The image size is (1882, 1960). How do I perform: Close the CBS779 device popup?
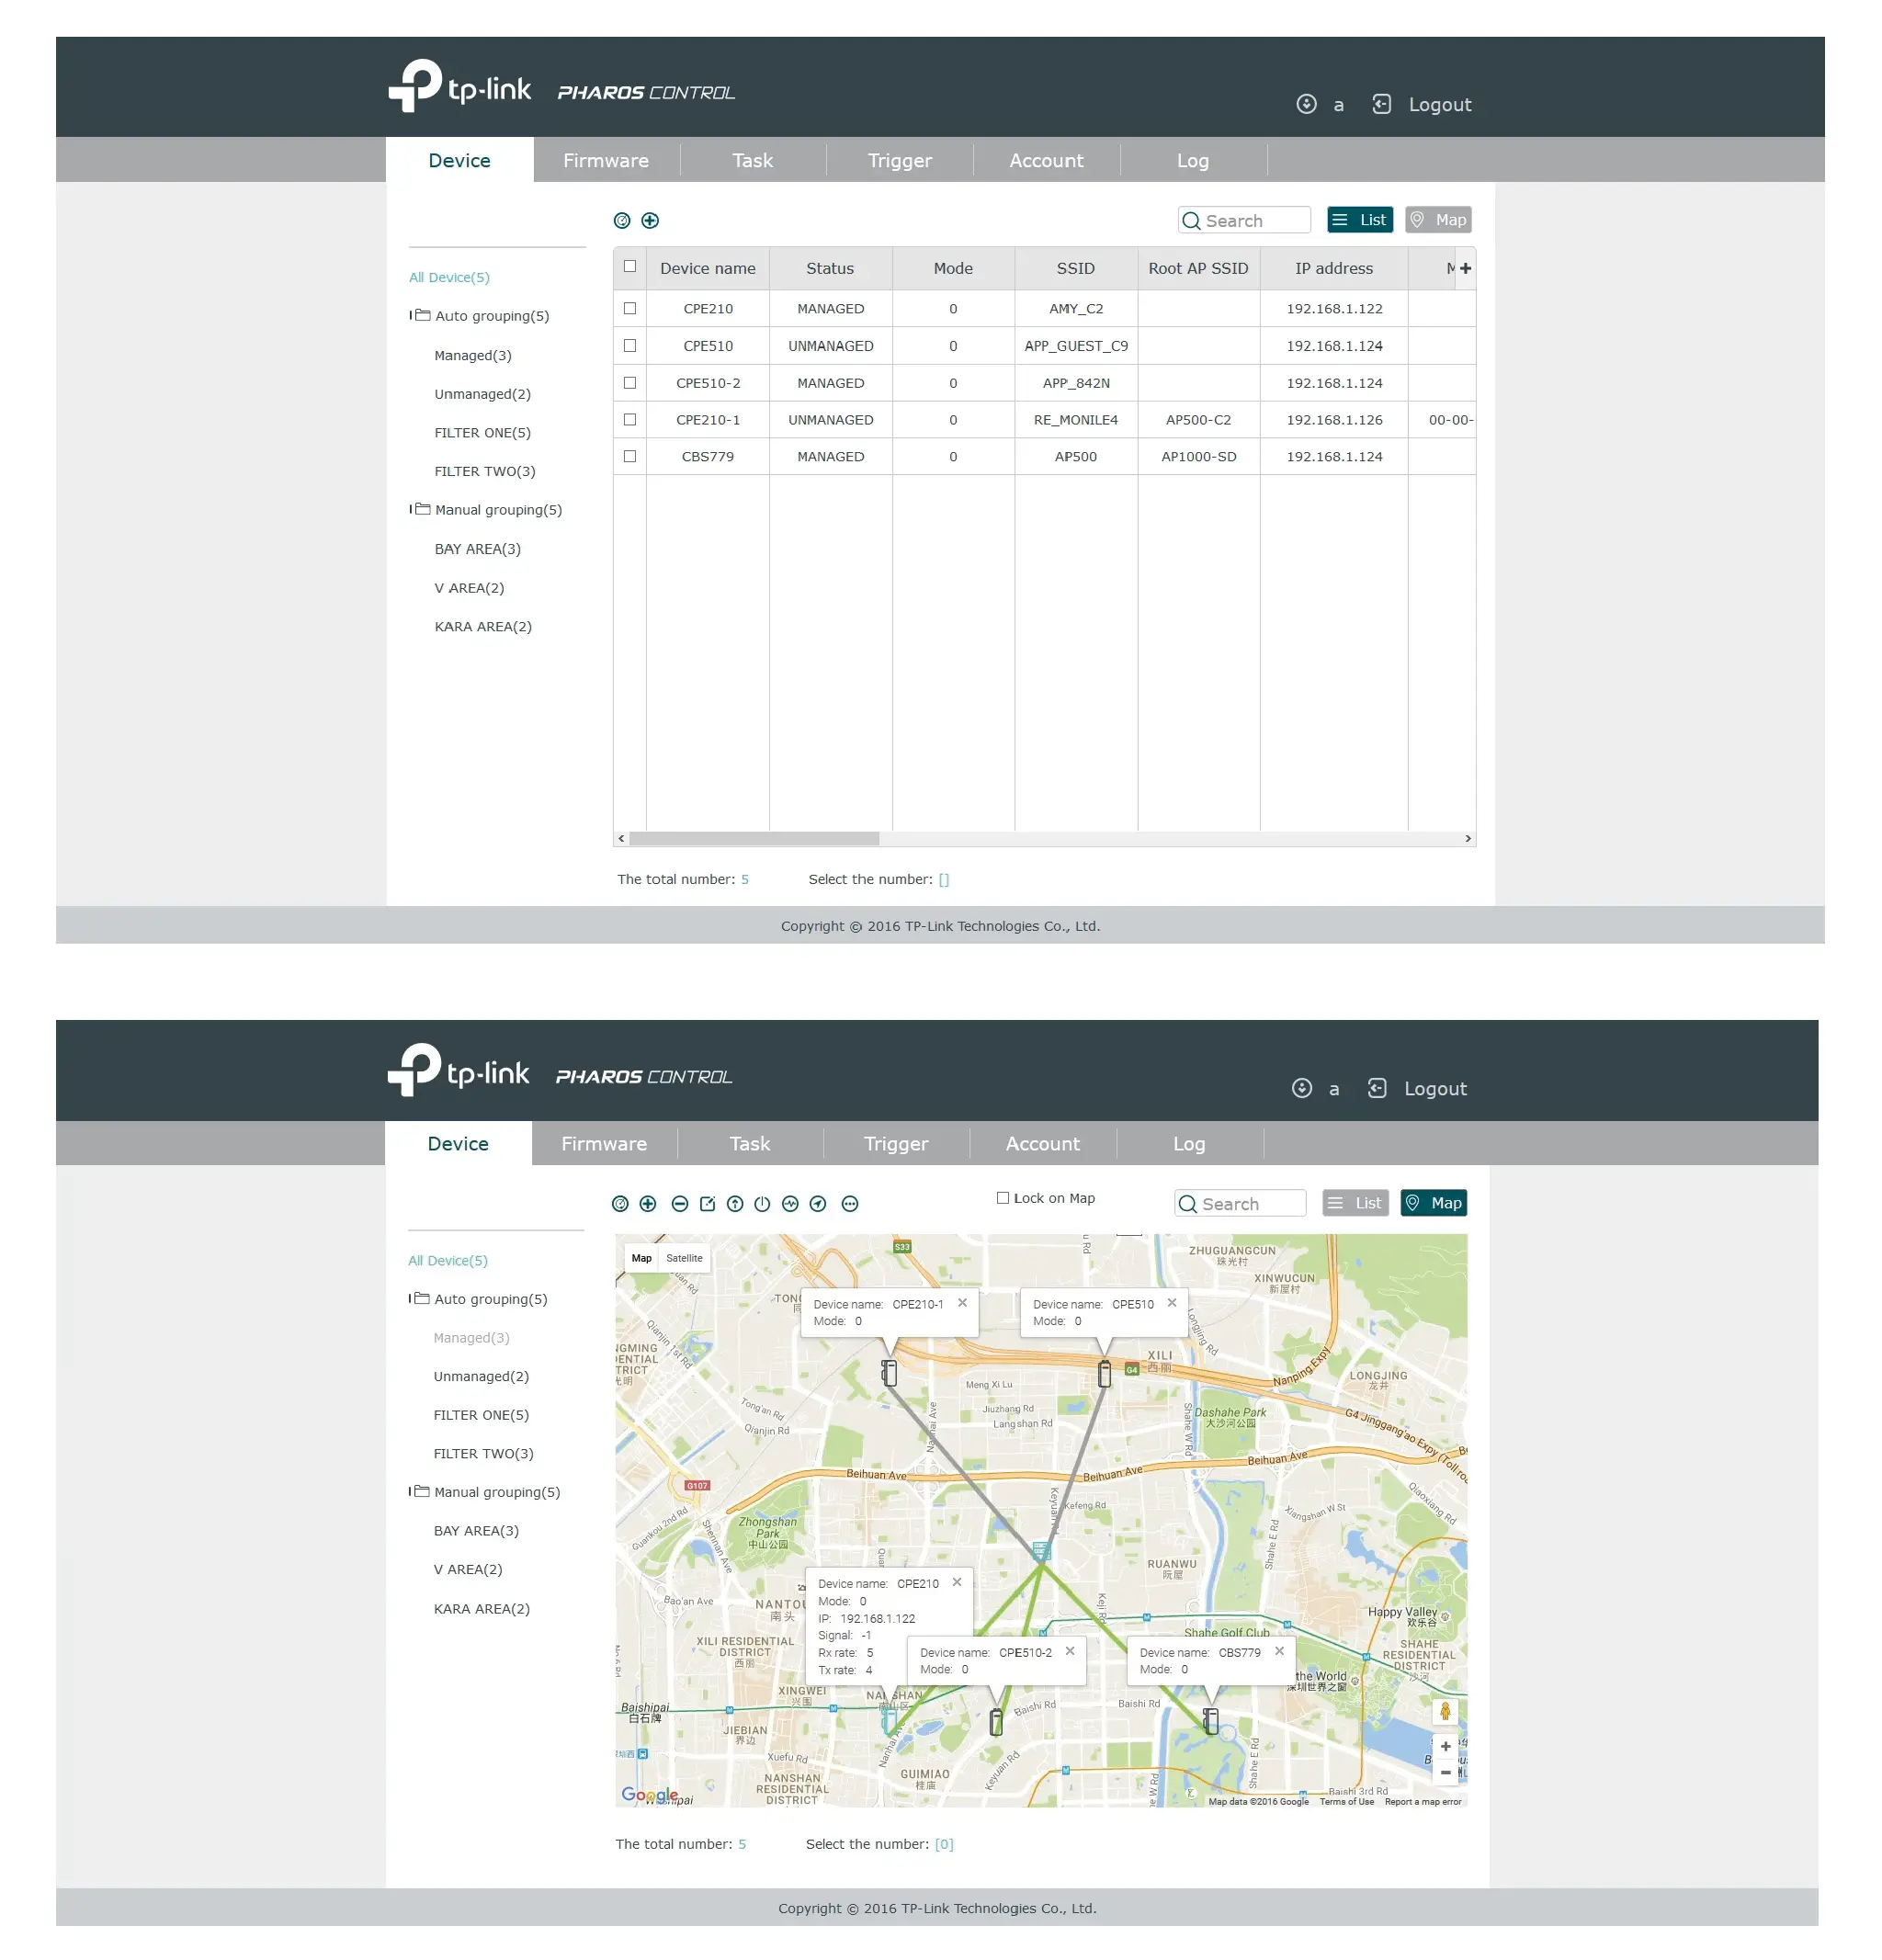1279,1651
